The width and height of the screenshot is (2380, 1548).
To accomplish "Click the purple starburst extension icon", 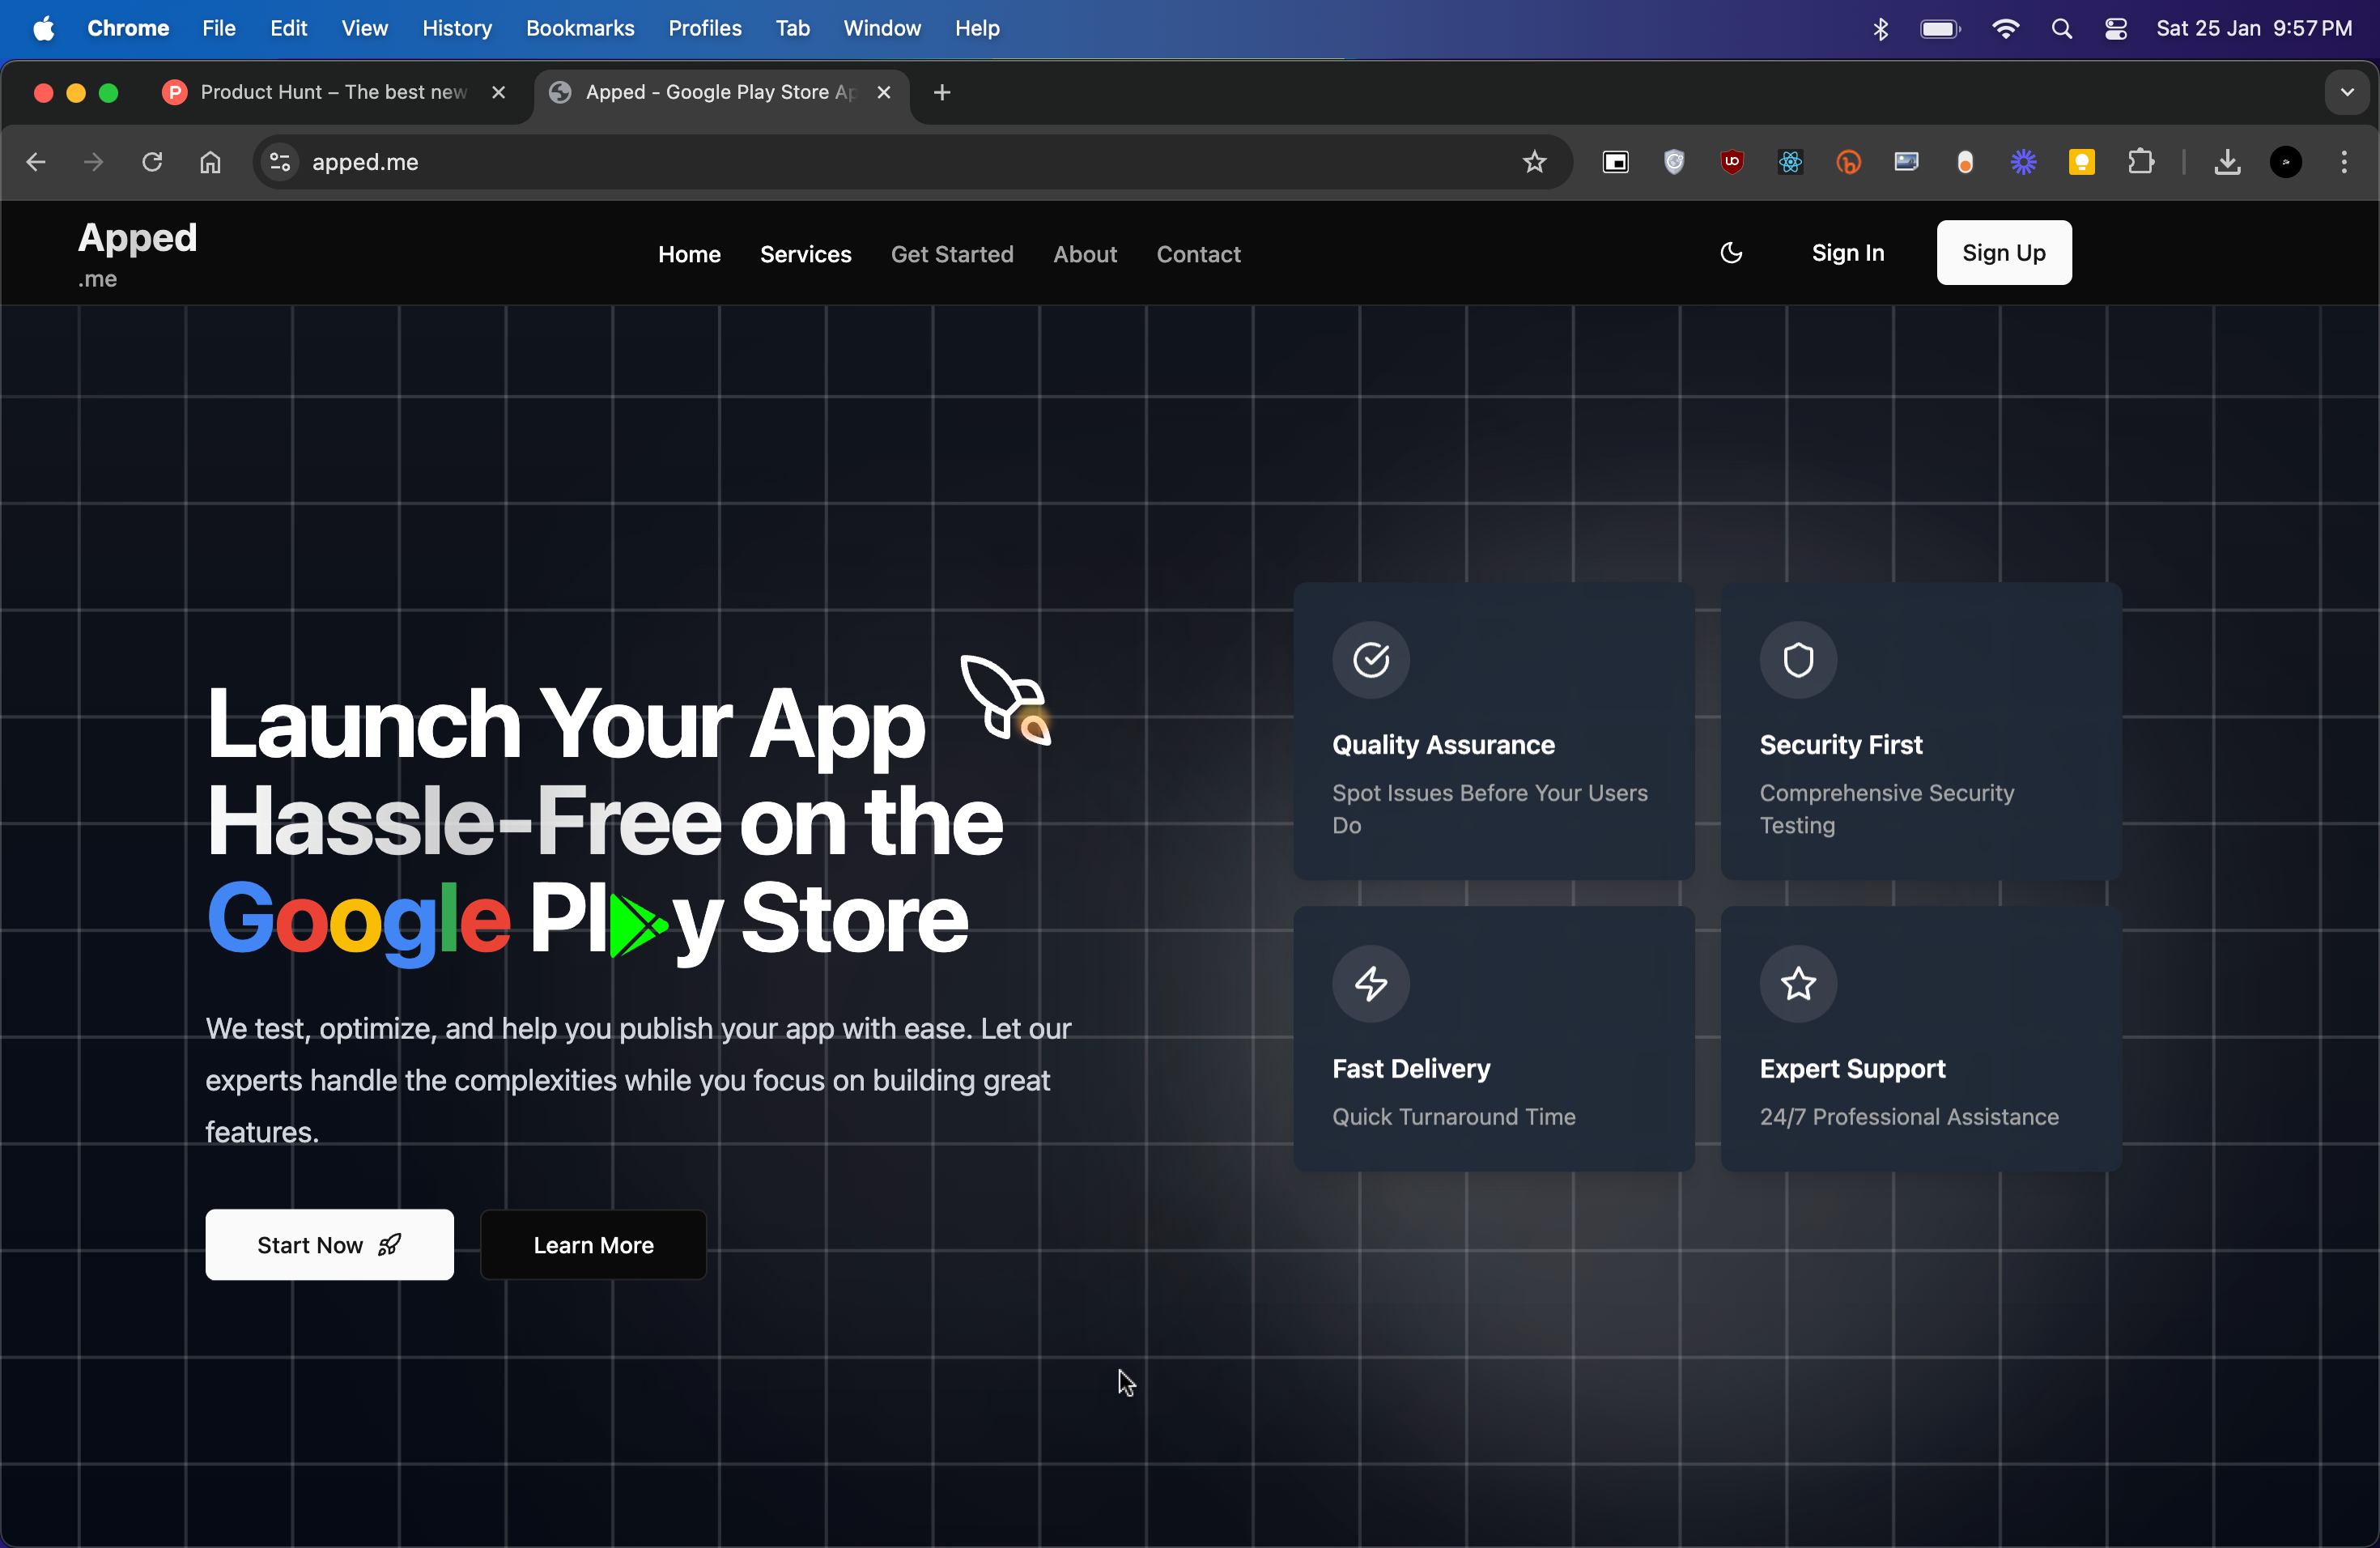I will [x=2023, y=162].
